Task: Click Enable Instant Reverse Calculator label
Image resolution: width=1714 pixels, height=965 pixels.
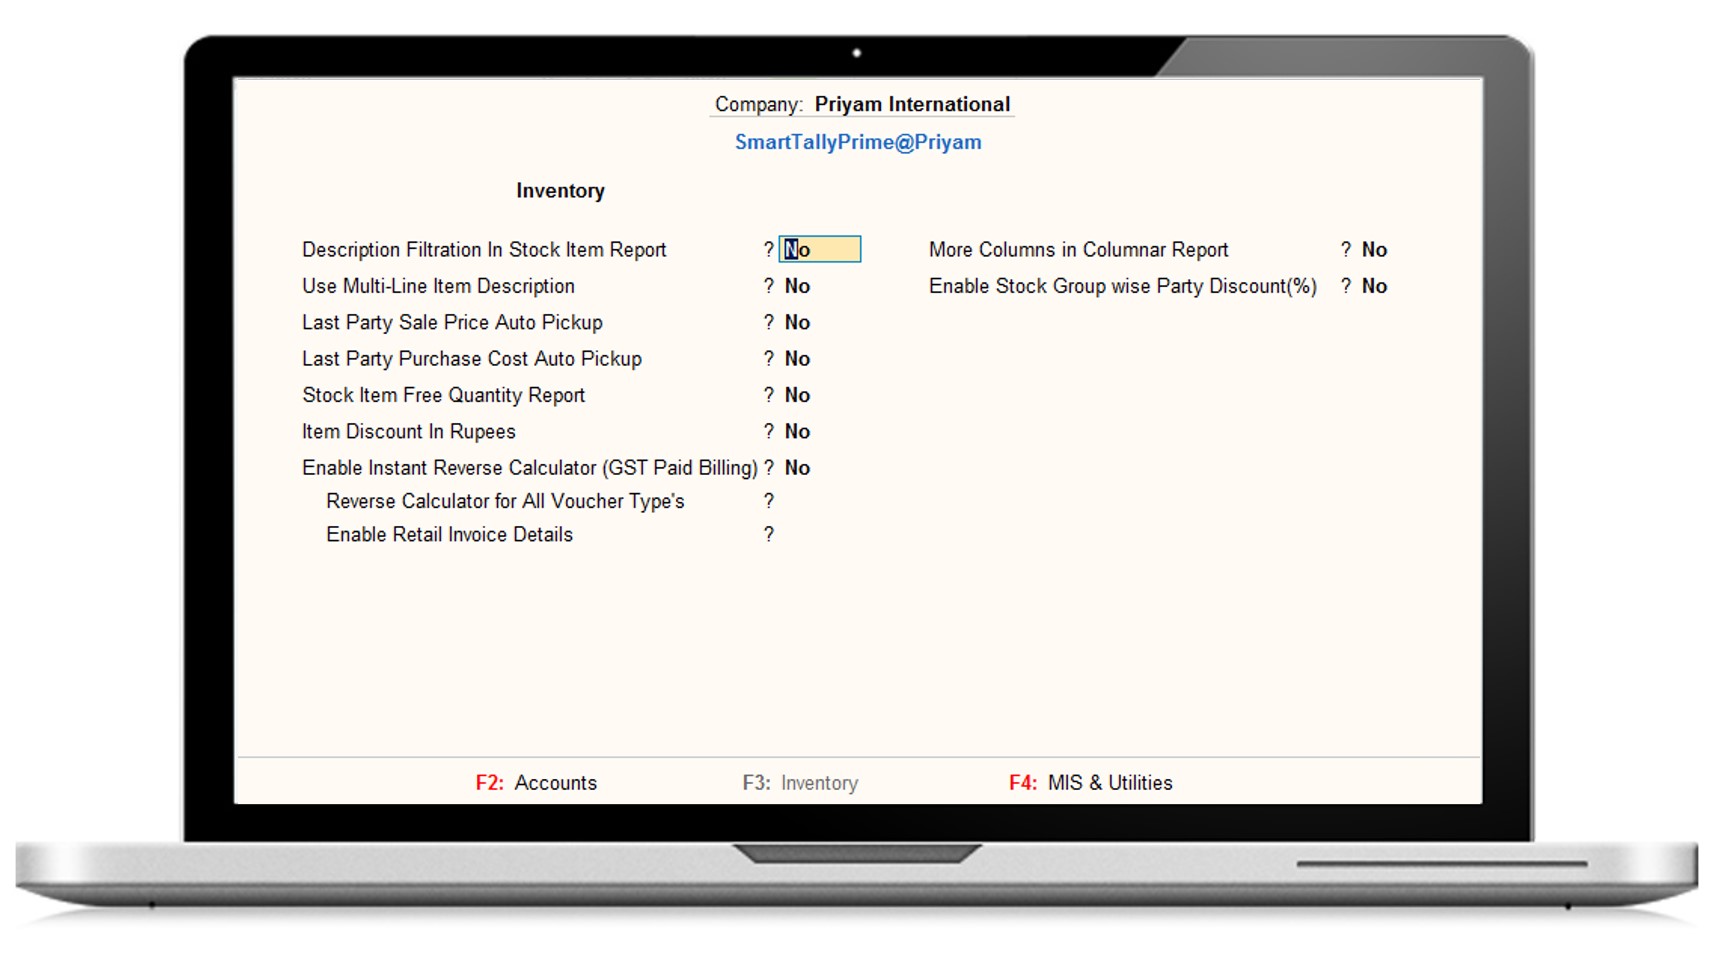Action: [530, 467]
